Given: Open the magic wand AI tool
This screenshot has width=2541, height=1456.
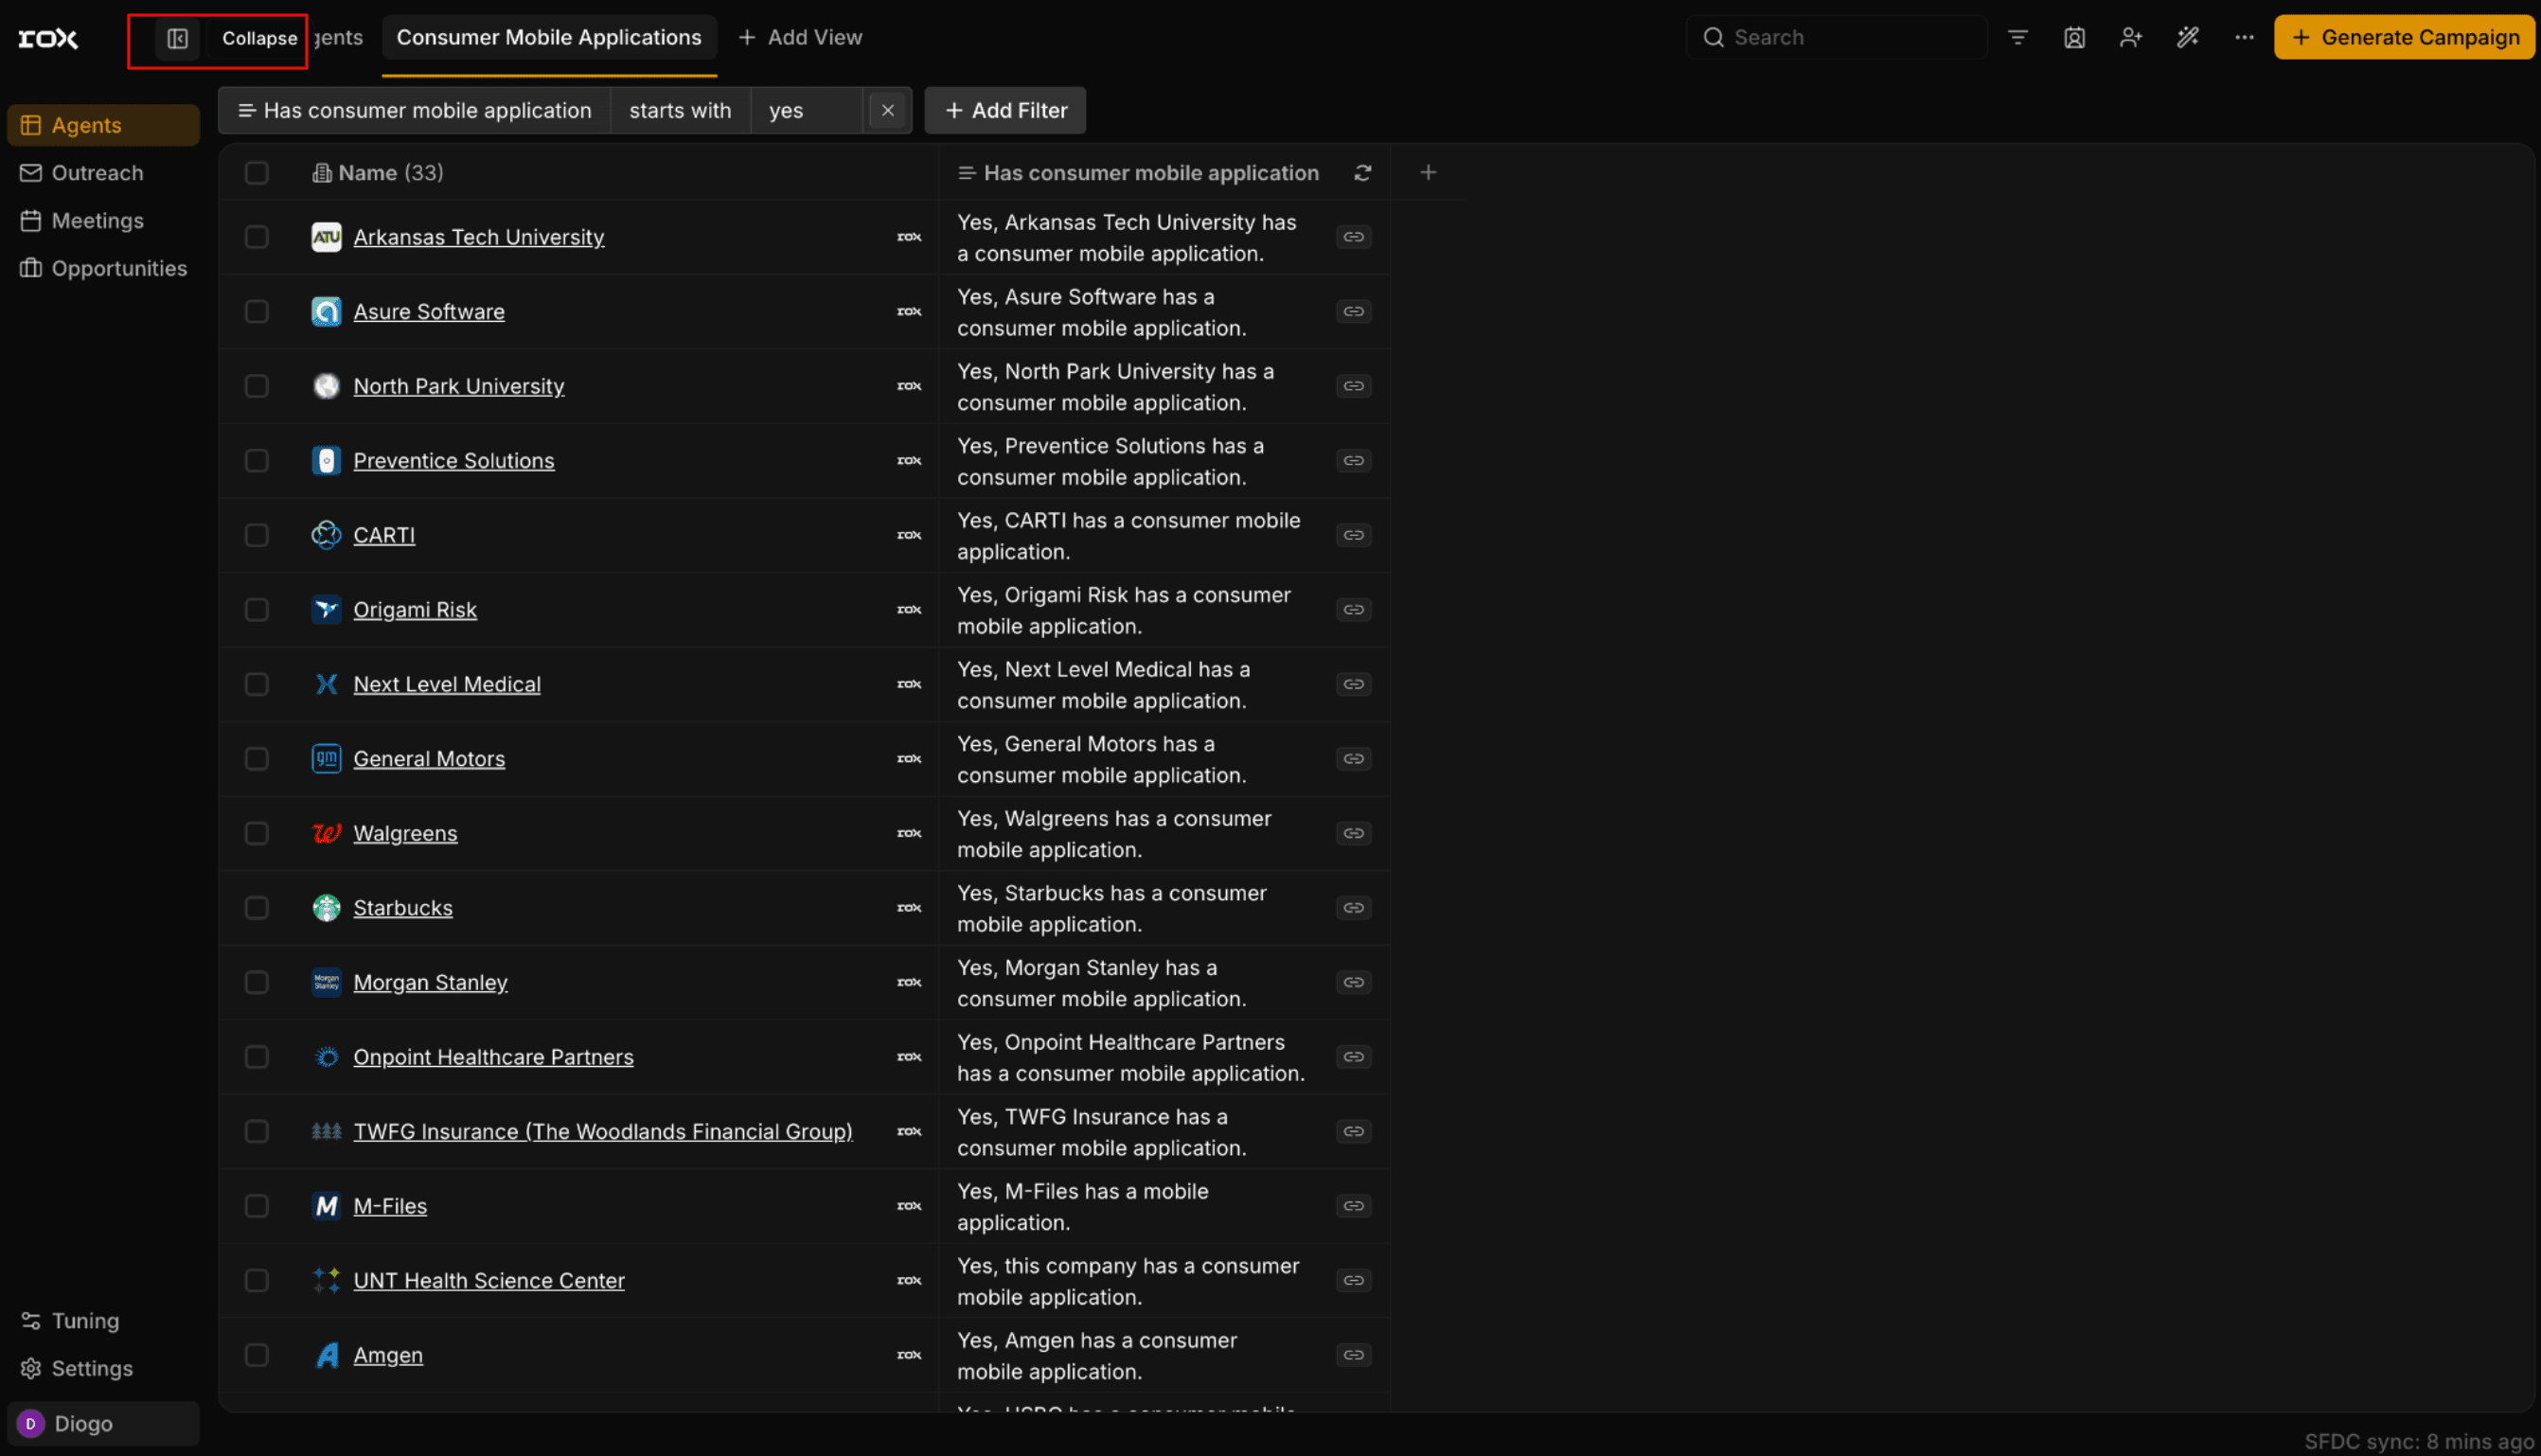Looking at the screenshot, I should click(x=2187, y=38).
